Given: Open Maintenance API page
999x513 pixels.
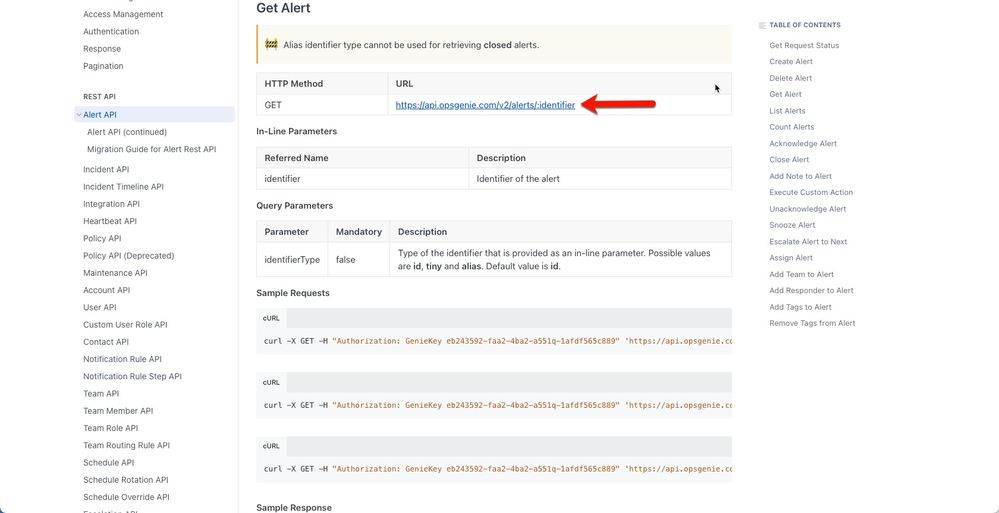Looking at the screenshot, I should pyautogui.click(x=115, y=273).
